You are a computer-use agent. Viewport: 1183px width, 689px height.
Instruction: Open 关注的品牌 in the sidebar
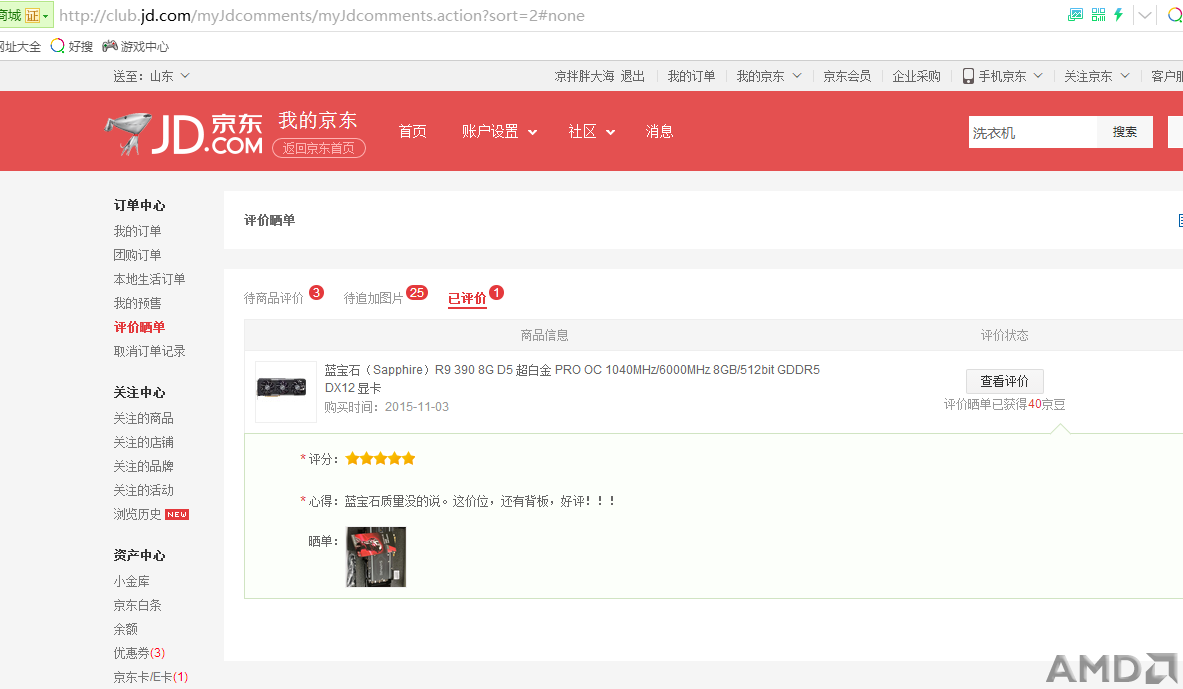pyautogui.click(x=143, y=466)
